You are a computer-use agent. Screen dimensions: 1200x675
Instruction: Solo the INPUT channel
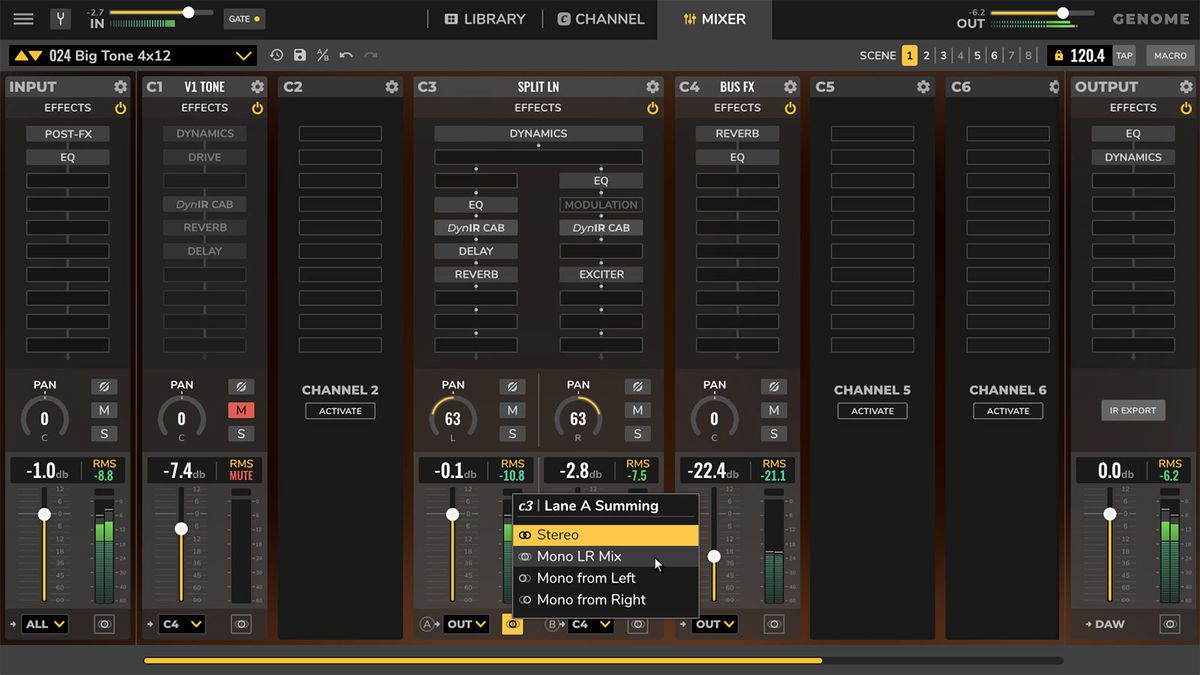pos(104,433)
